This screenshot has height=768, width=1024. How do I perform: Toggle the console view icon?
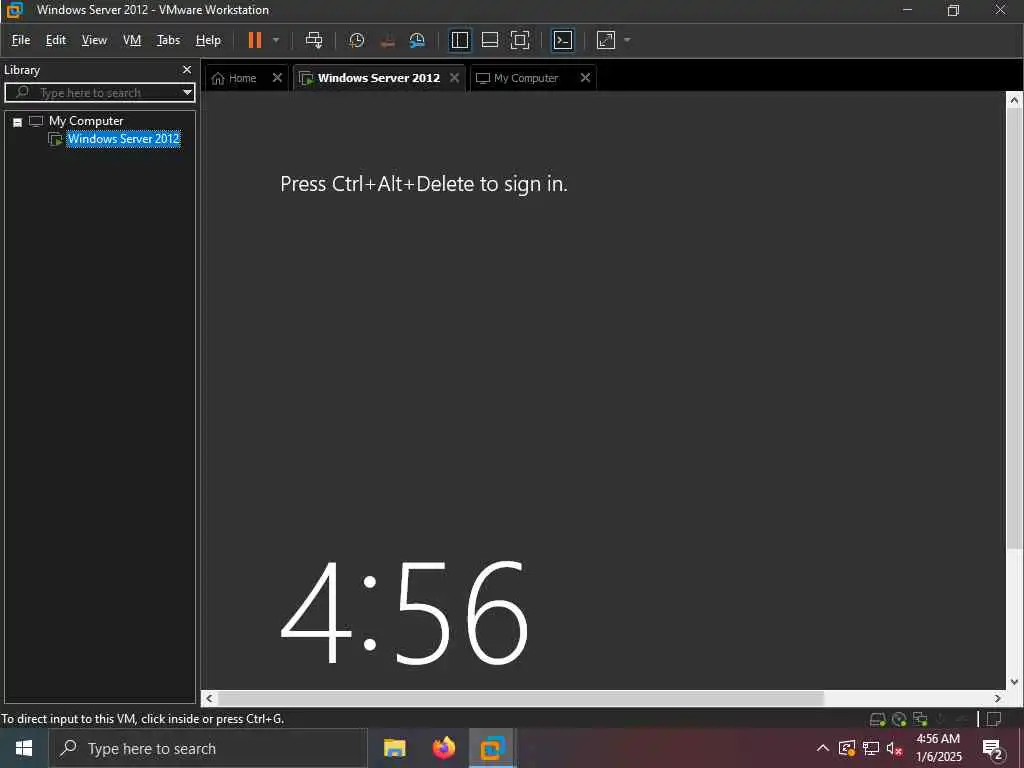pos(563,40)
